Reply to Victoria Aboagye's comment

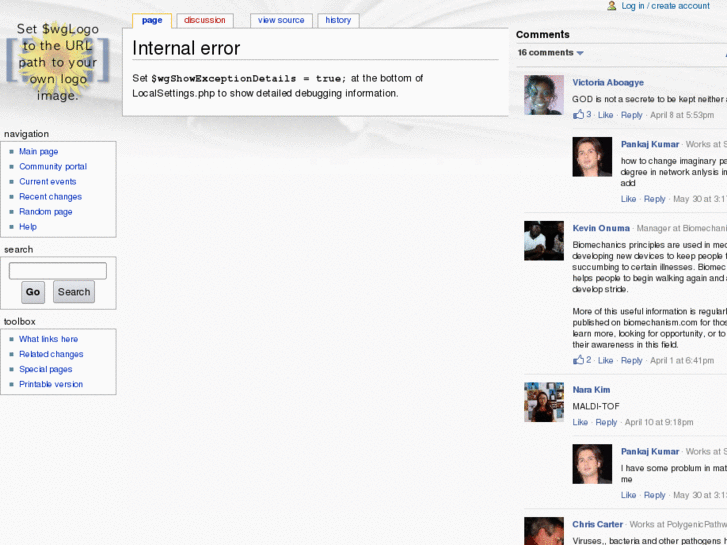631,115
